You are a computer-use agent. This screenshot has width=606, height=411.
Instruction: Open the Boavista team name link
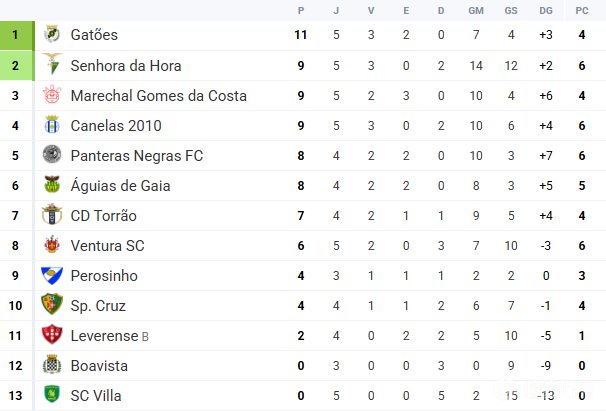tap(100, 366)
